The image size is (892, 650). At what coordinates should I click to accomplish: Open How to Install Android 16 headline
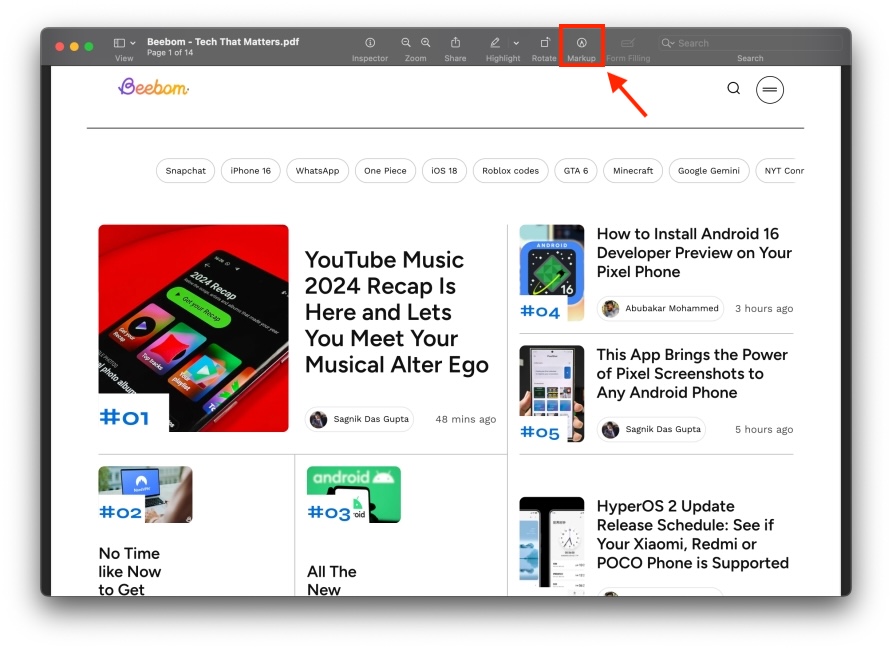(x=694, y=252)
